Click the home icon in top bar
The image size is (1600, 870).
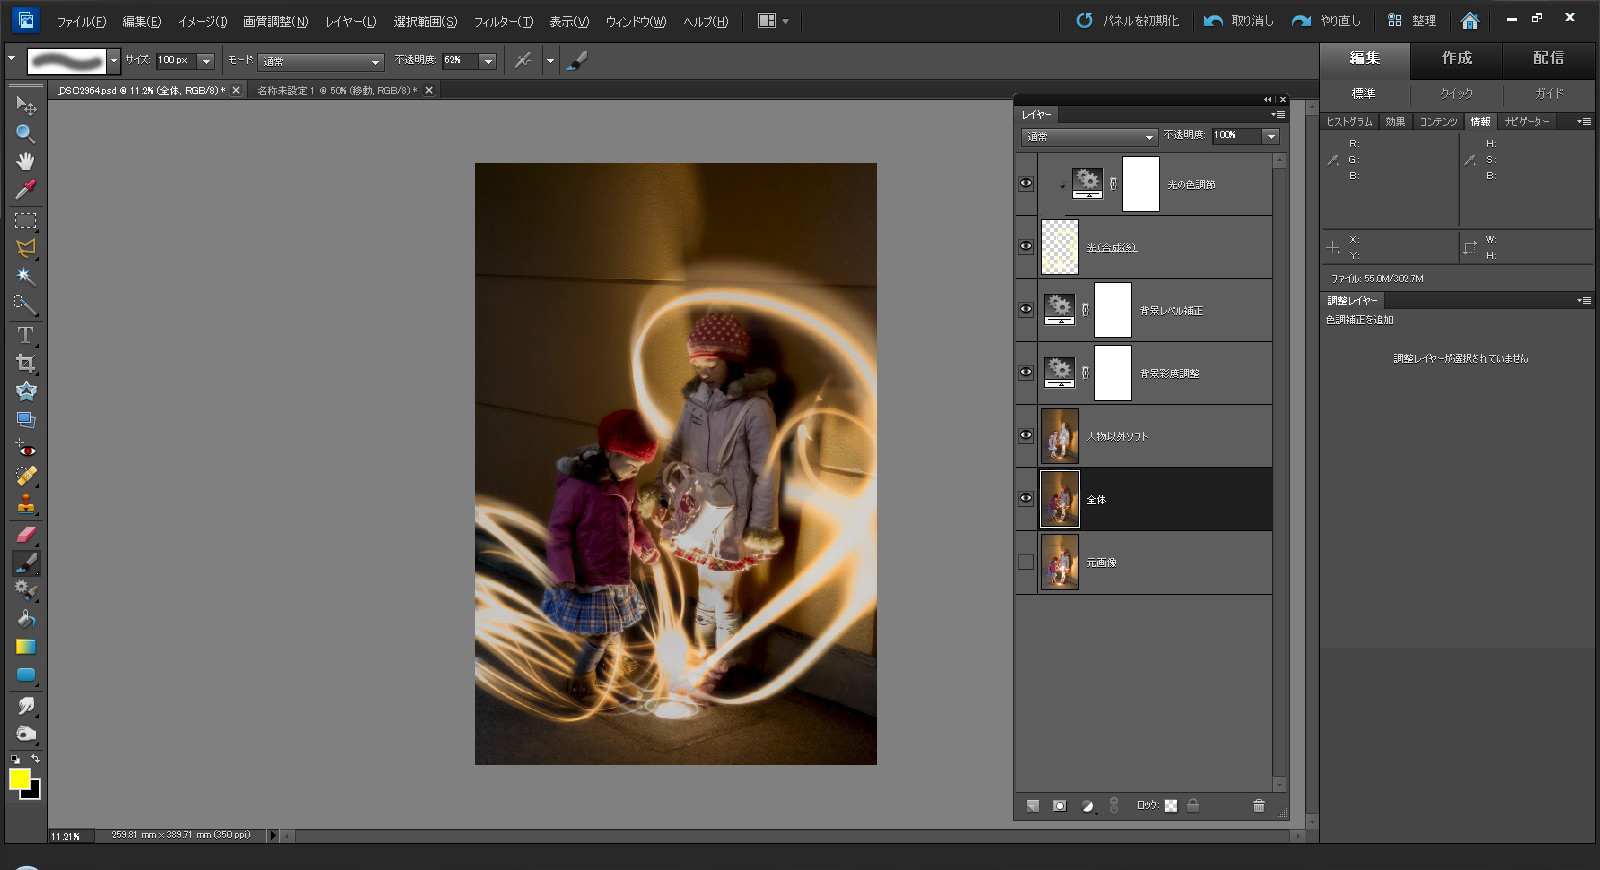(x=1469, y=20)
